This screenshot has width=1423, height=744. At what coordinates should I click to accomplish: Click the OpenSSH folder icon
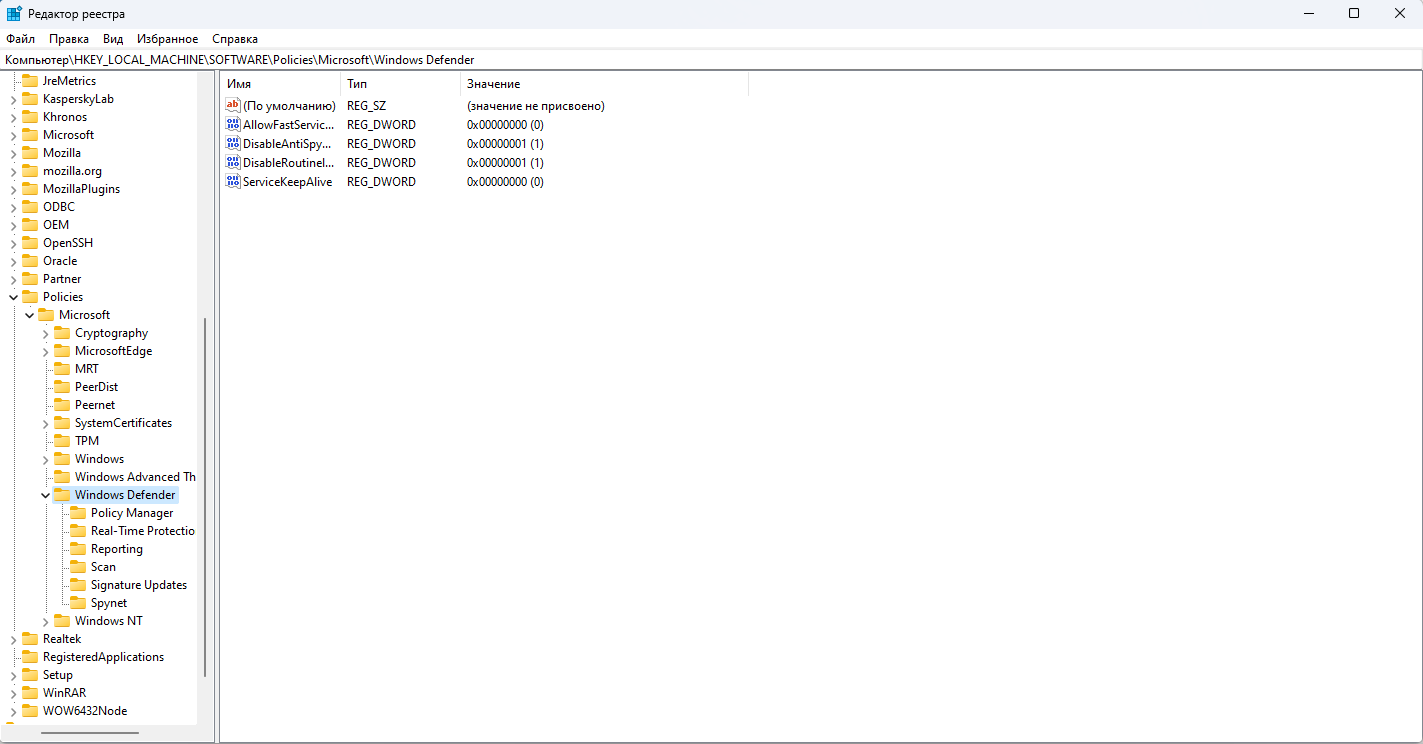tap(29, 242)
